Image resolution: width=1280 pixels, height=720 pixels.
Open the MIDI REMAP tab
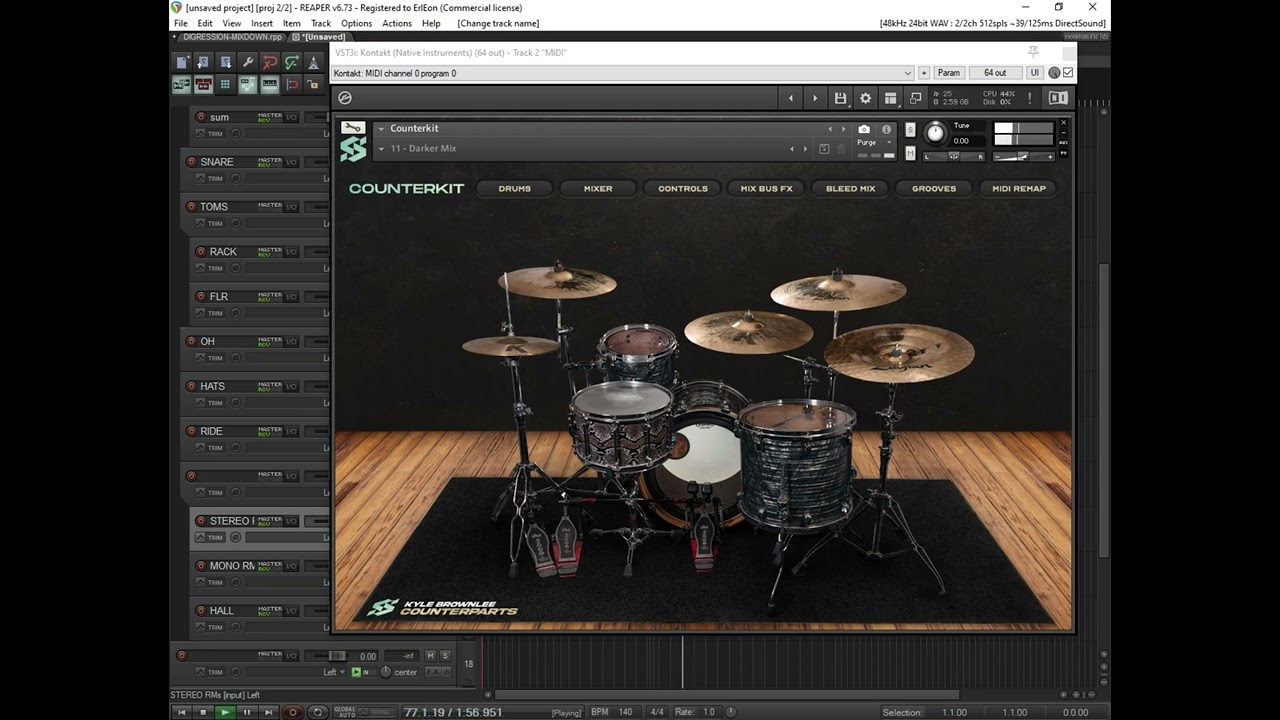tap(1018, 188)
